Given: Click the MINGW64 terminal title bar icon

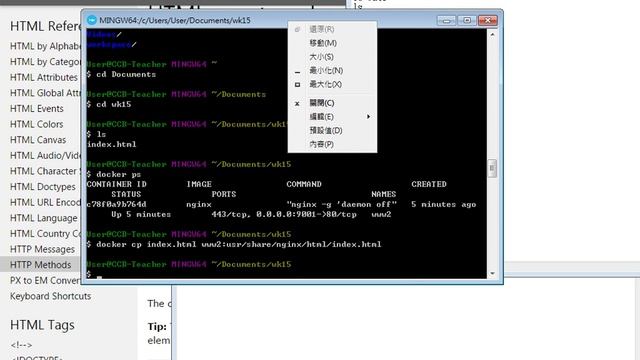Looking at the screenshot, I should 92,20.
